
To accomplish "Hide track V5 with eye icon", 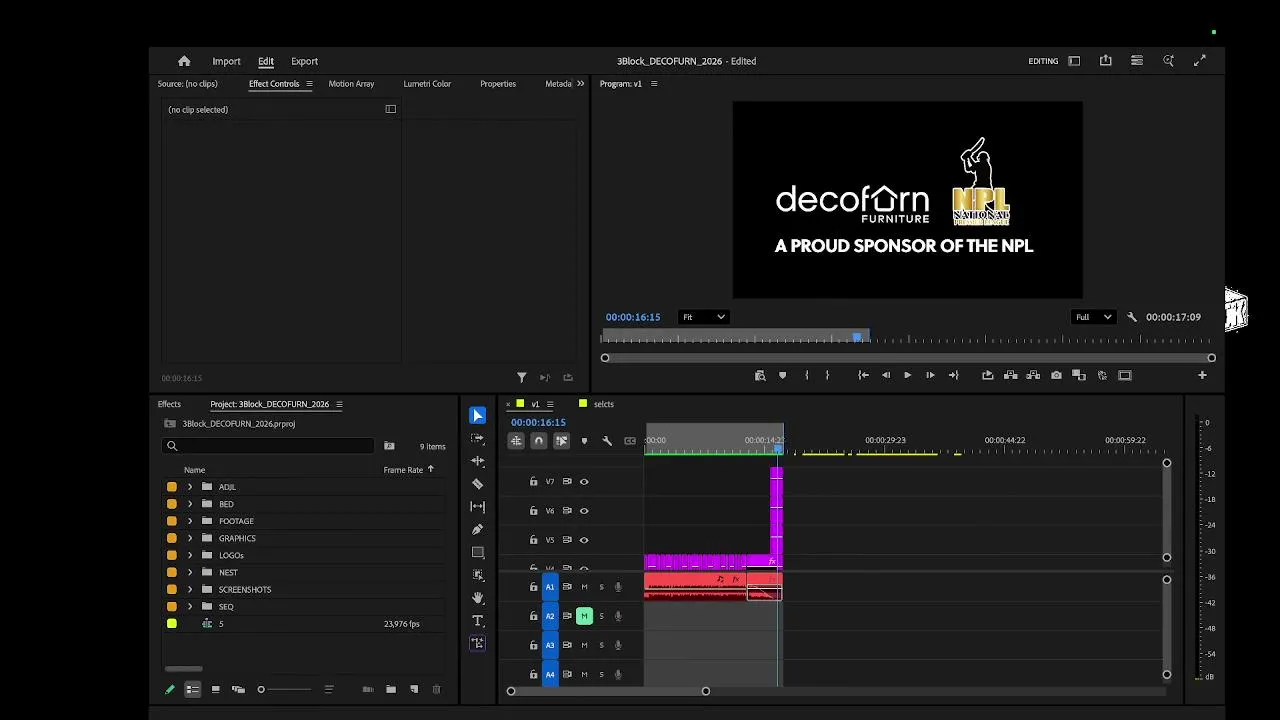I will pos(584,540).
